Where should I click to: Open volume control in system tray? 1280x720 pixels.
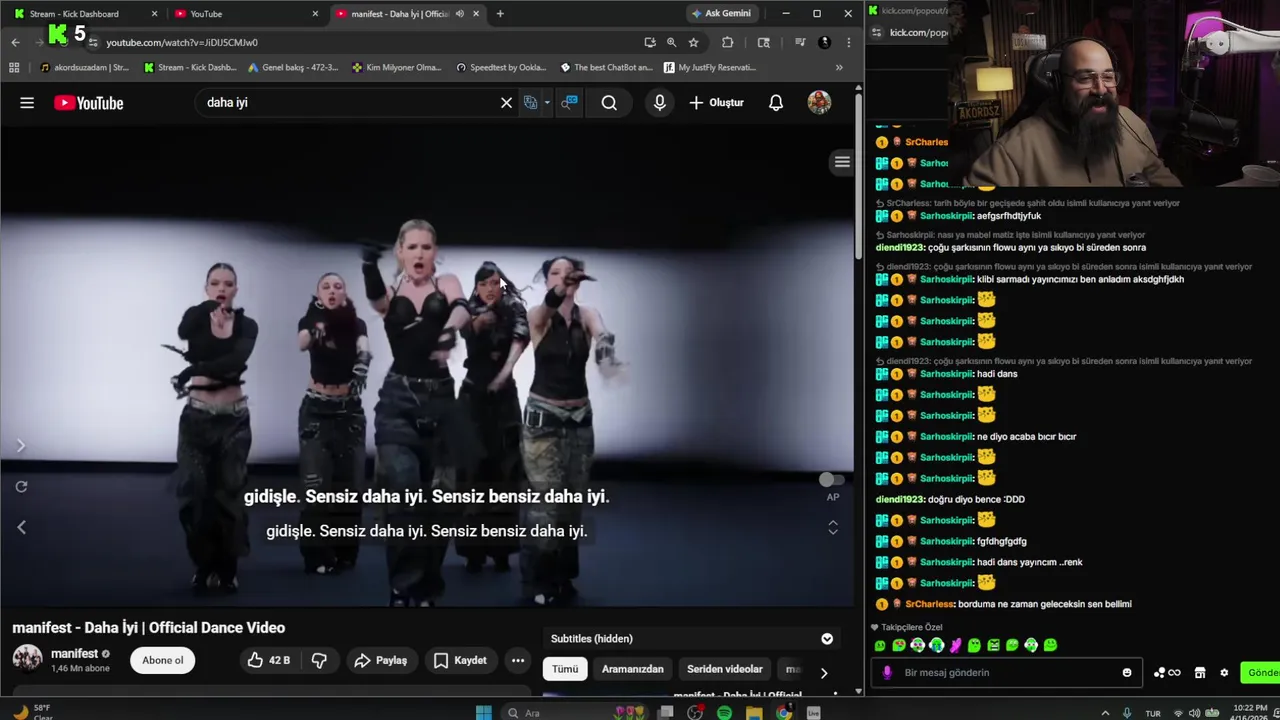pos(1193,713)
